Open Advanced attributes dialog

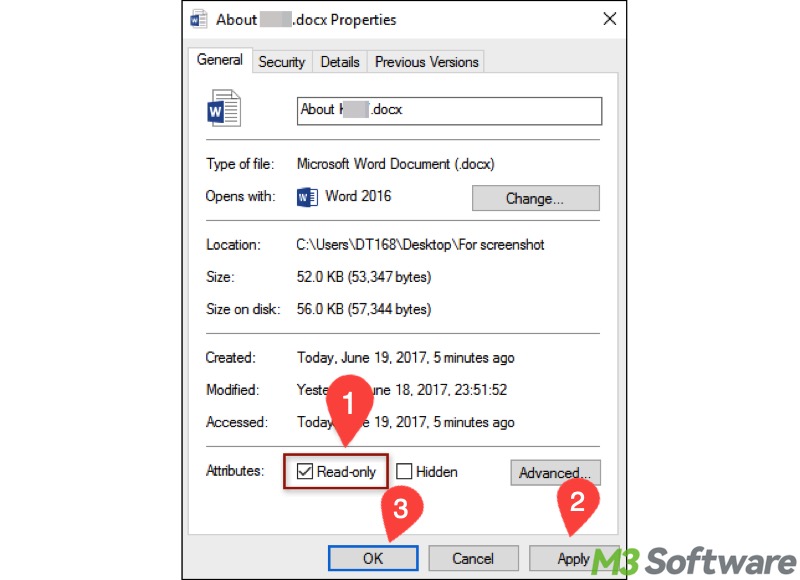coord(555,472)
